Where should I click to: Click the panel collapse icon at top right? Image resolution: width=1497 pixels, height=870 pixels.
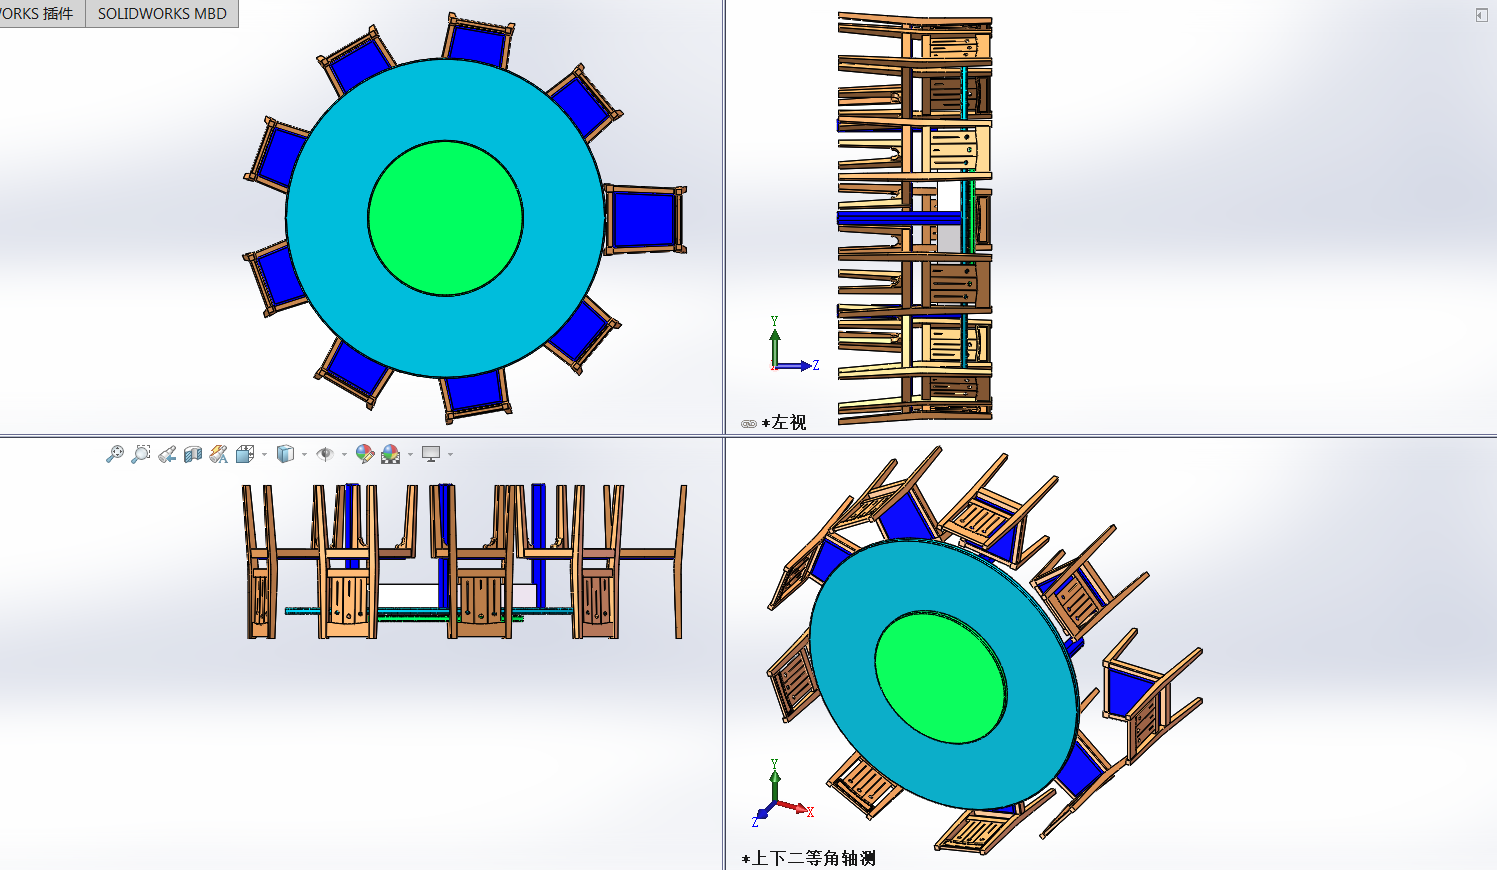(x=1481, y=15)
